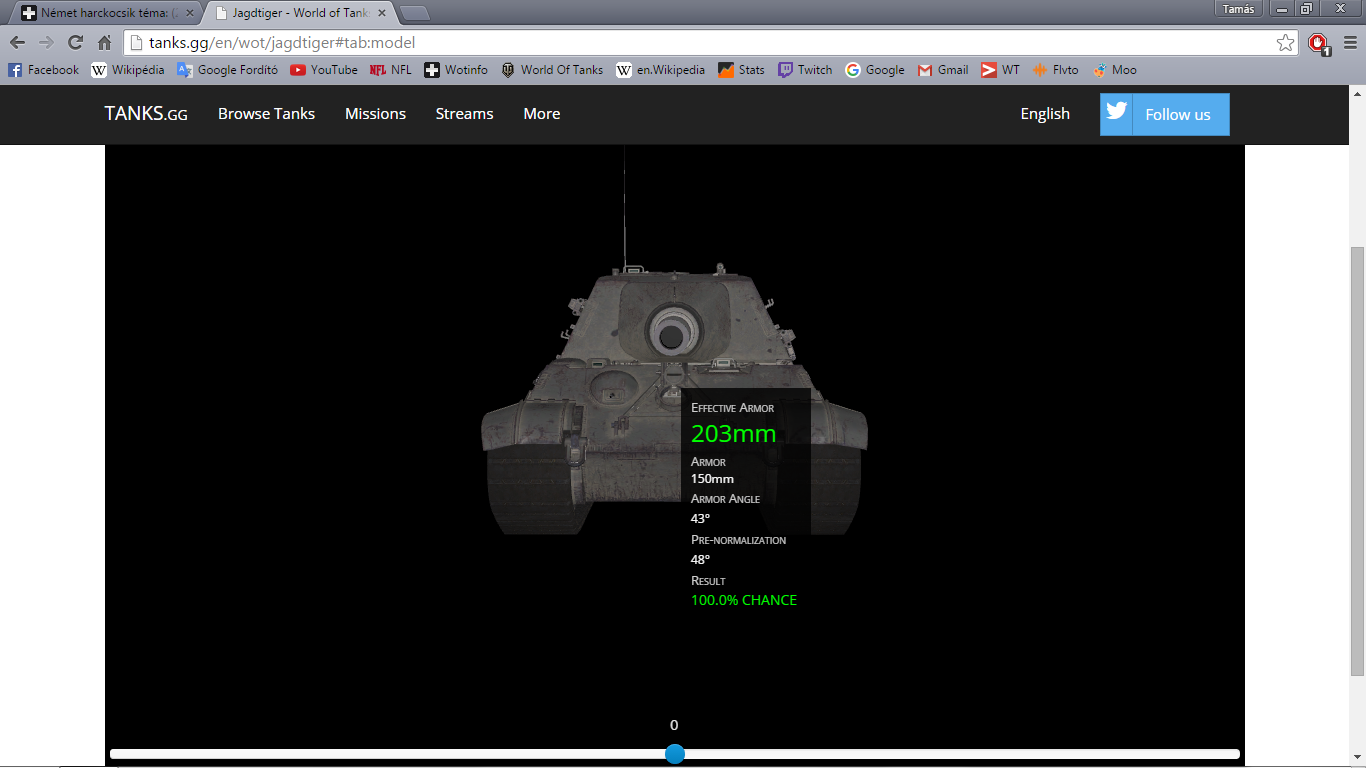Click the Tamás profile button
Screen dimensions: 1366x768
coord(1238,9)
